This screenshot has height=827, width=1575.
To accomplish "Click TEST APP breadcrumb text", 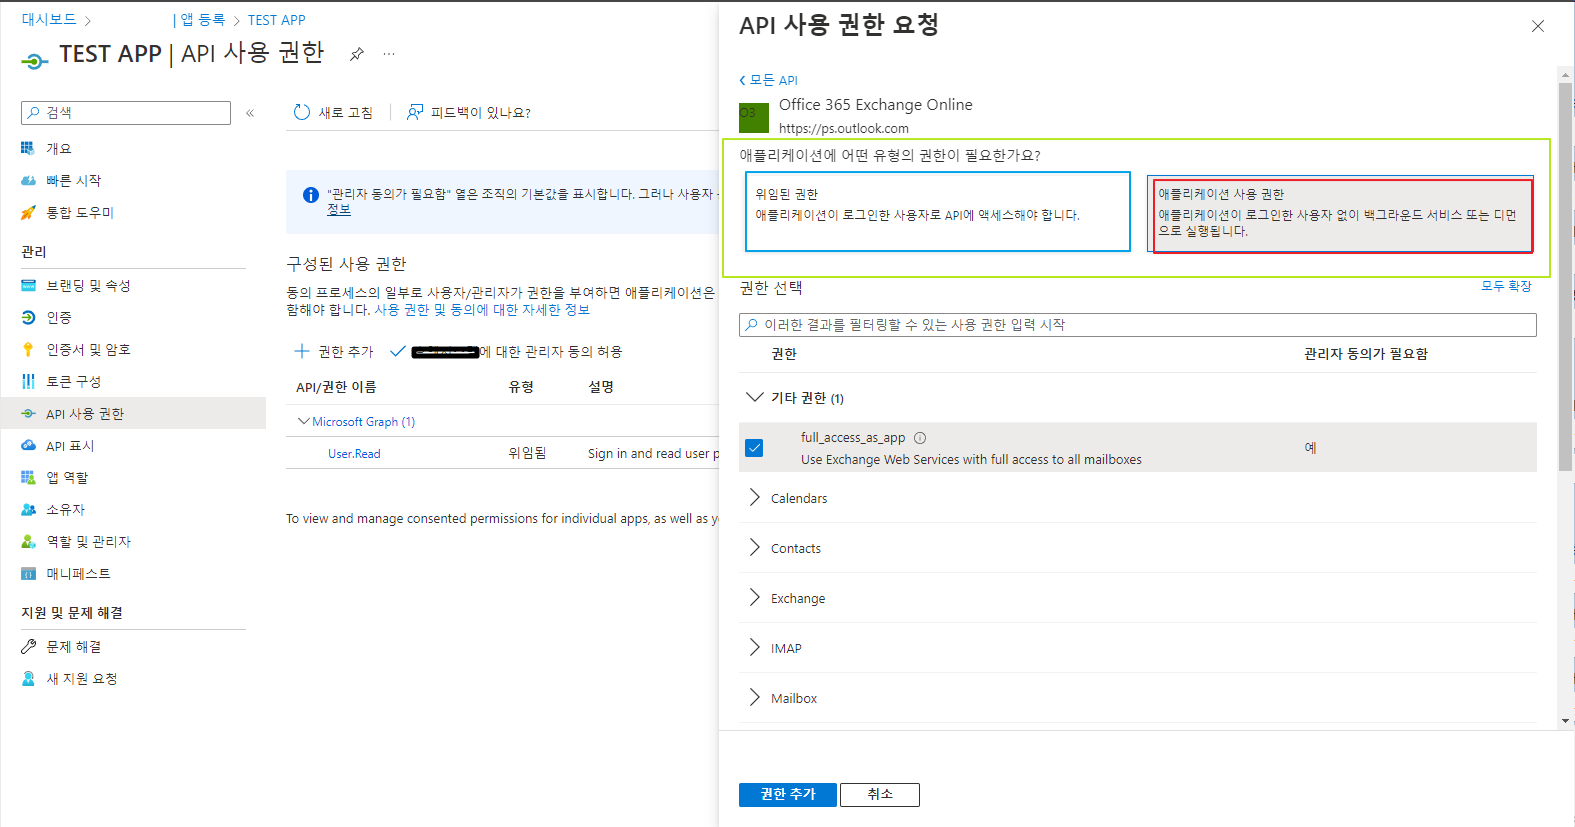I will (276, 20).
